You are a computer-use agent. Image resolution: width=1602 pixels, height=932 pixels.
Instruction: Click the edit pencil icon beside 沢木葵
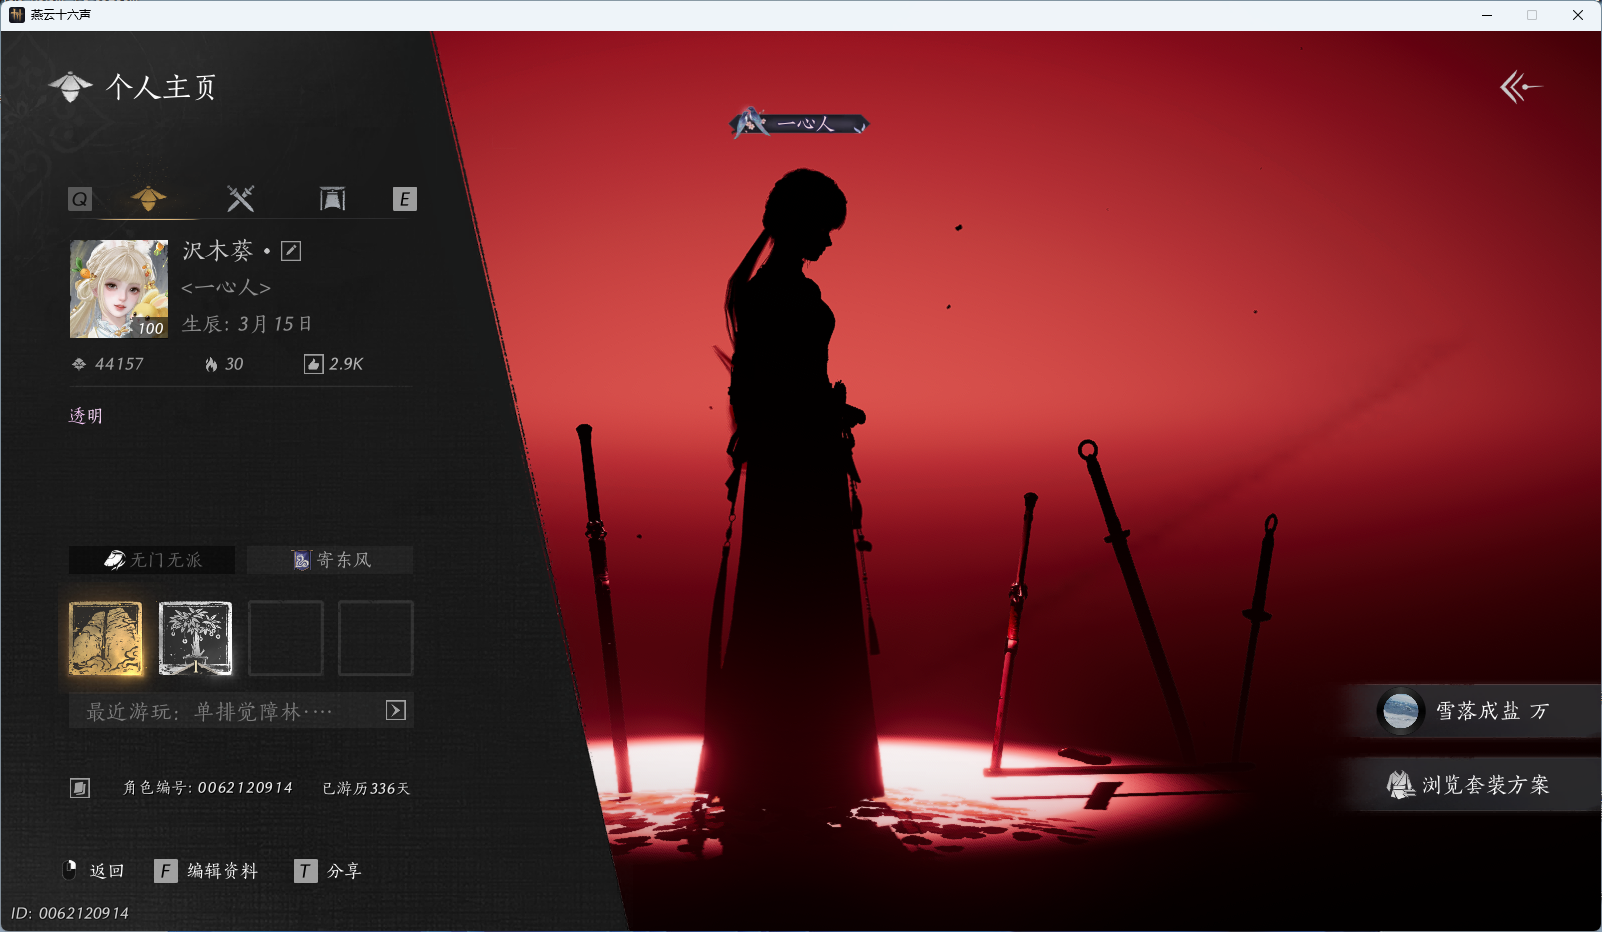coord(291,251)
